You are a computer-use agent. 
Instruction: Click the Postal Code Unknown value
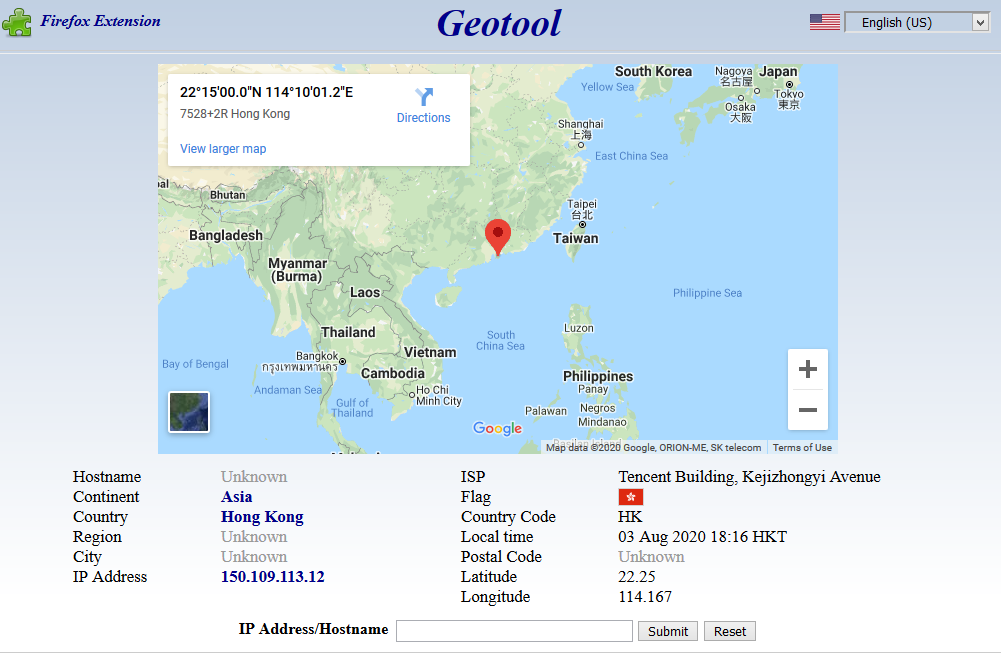click(651, 557)
